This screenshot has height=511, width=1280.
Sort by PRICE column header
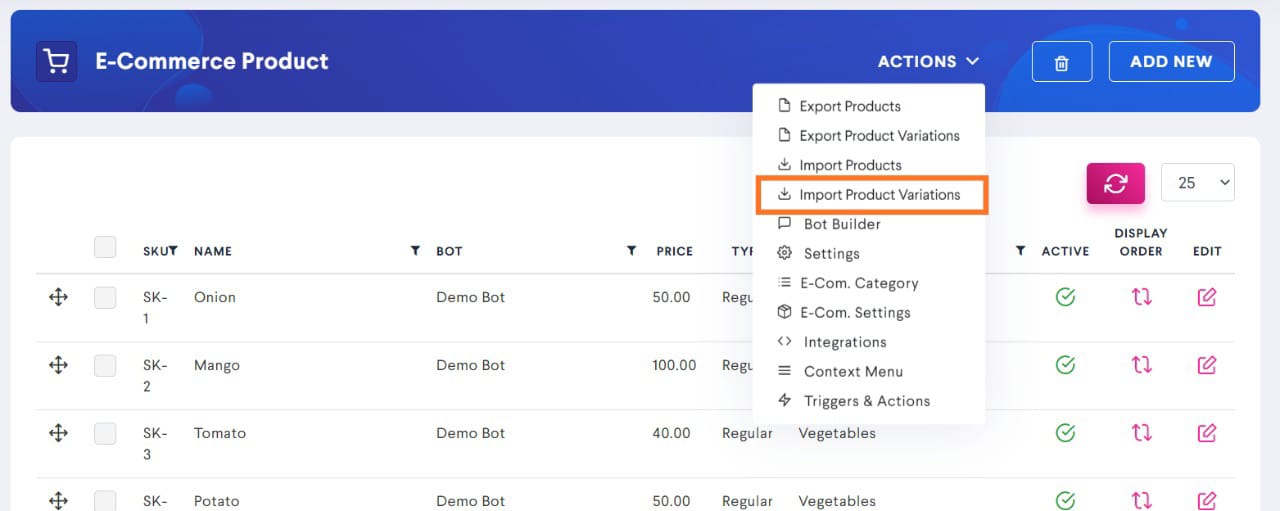click(x=674, y=251)
